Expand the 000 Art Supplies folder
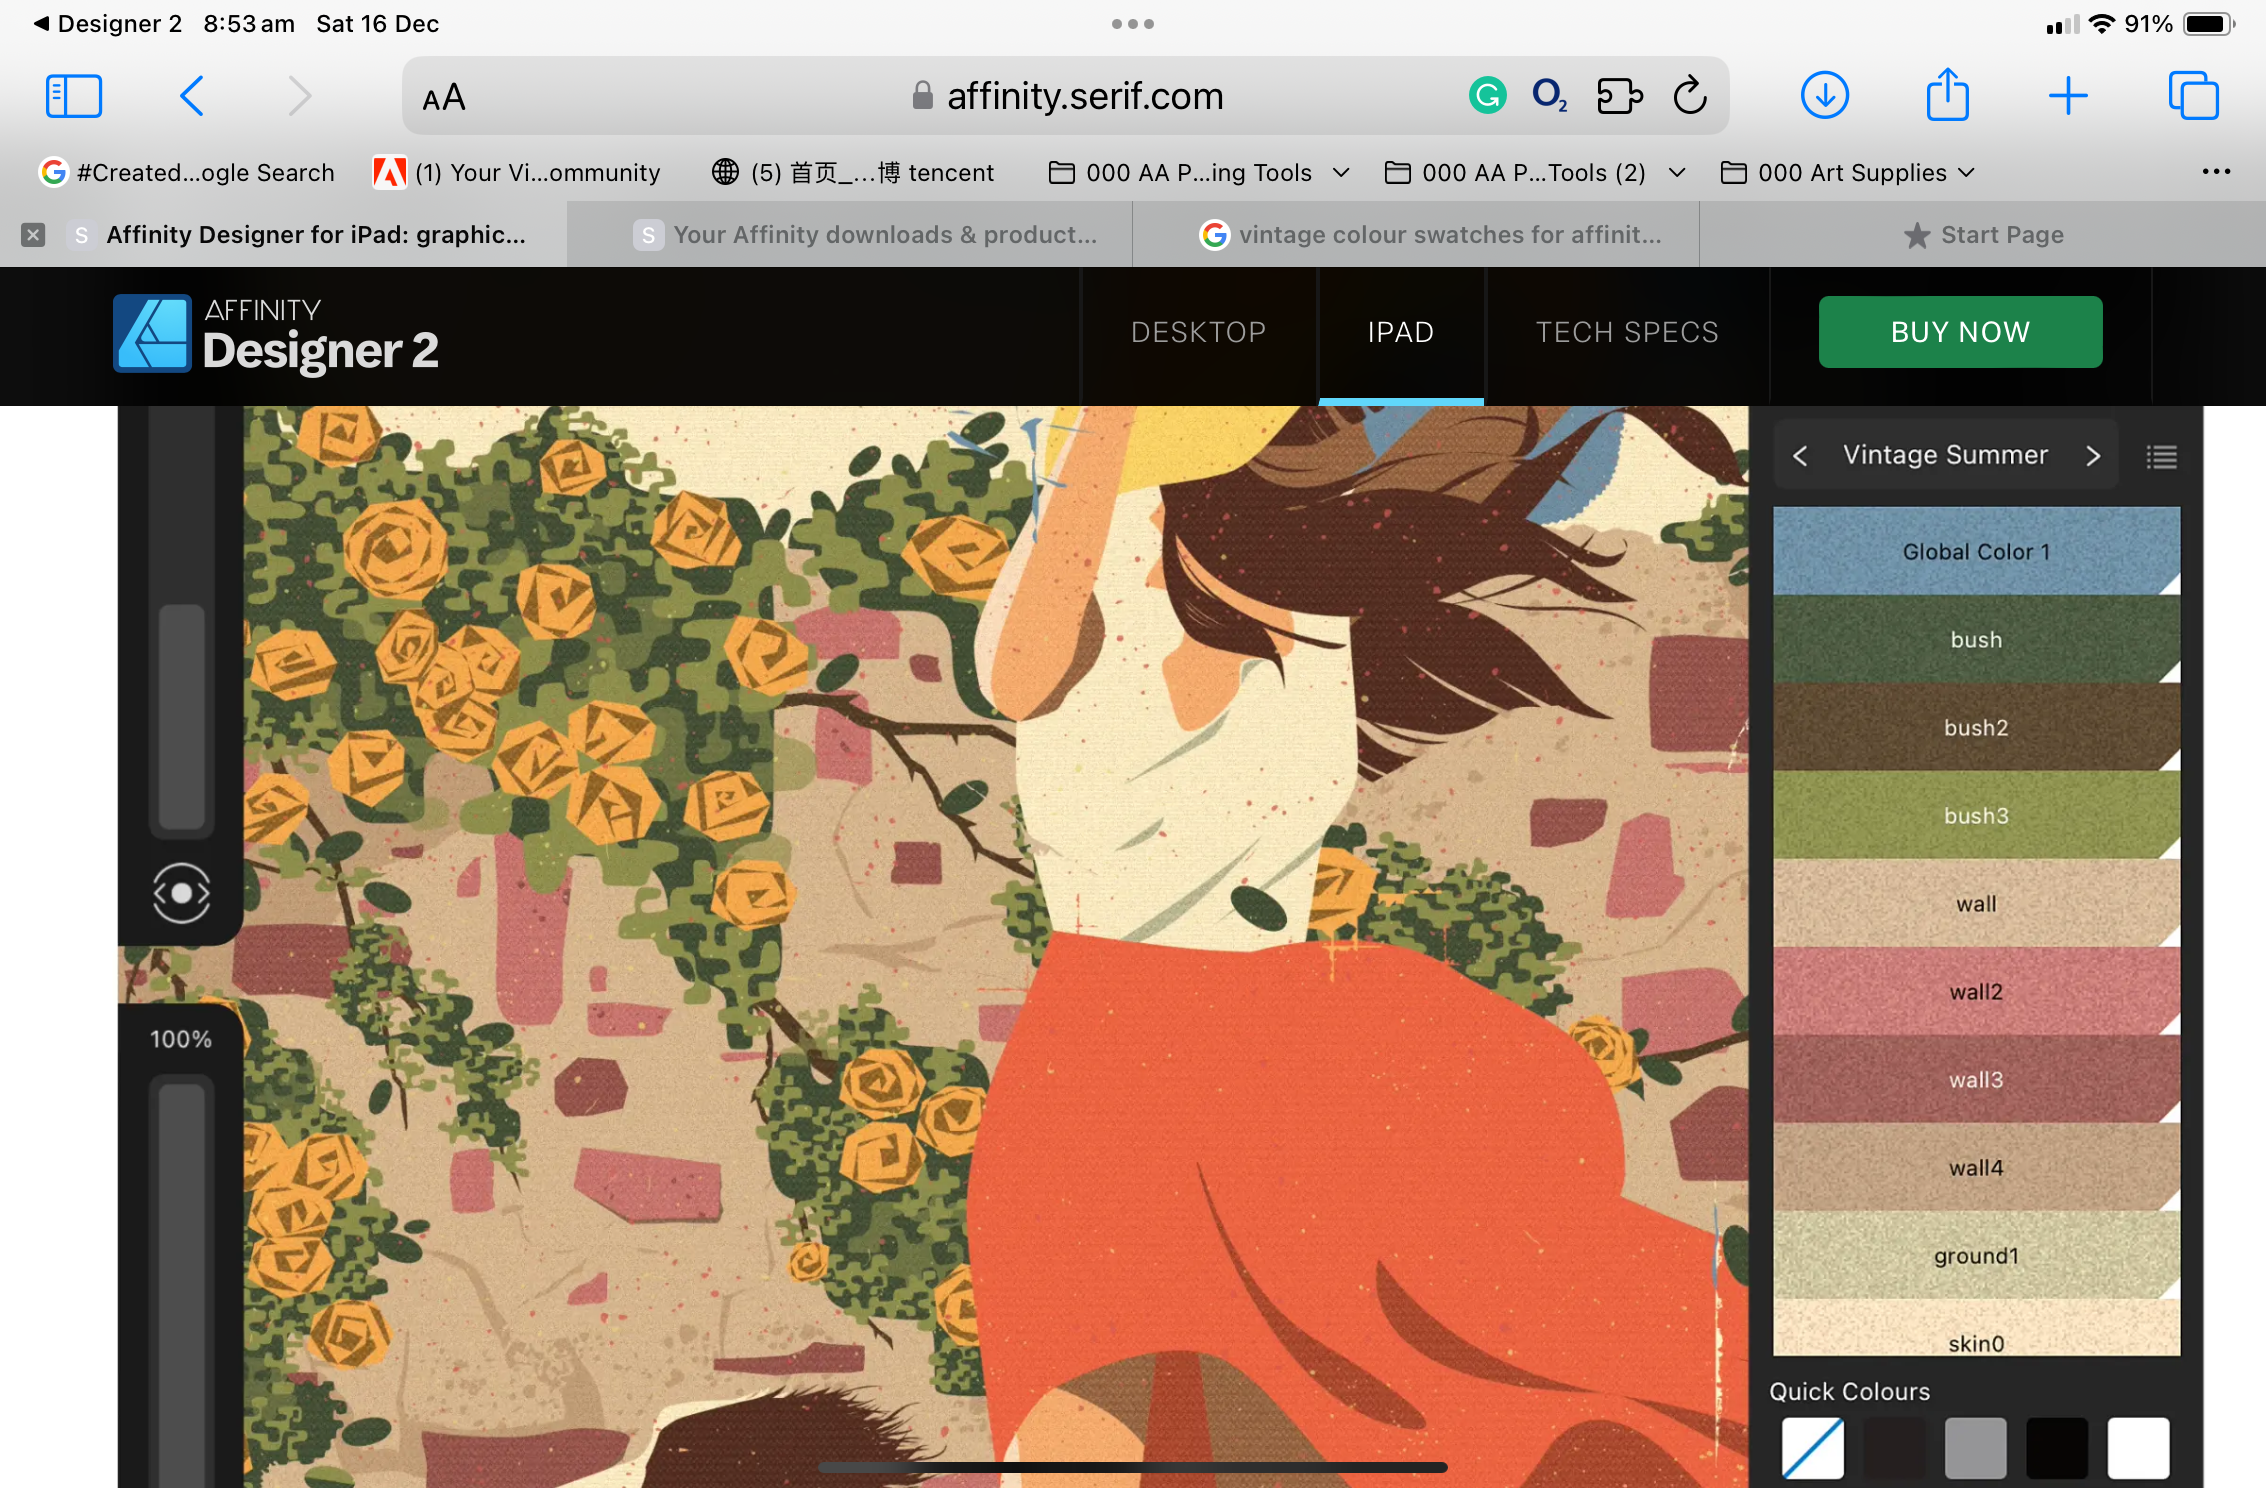2266x1488 pixels. pos(1848,172)
